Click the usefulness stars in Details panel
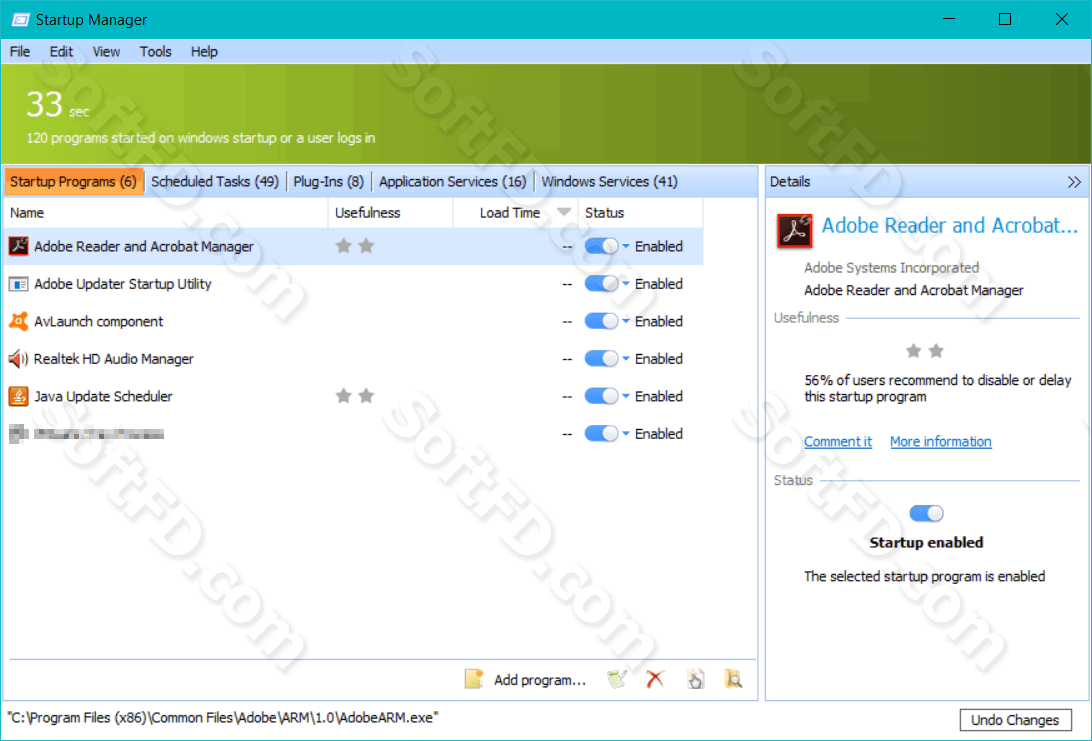Viewport: 1092px width, 741px height. [925, 351]
